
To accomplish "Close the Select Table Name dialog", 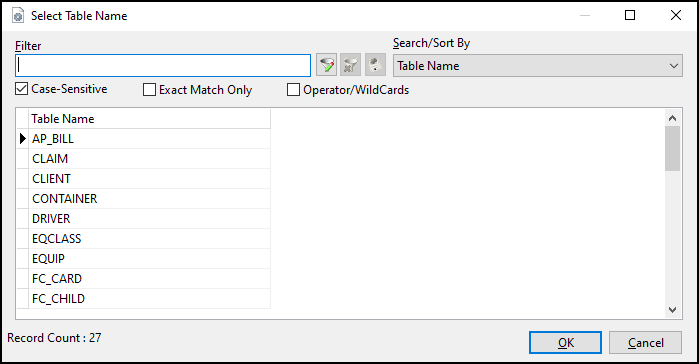I will (676, 15).
